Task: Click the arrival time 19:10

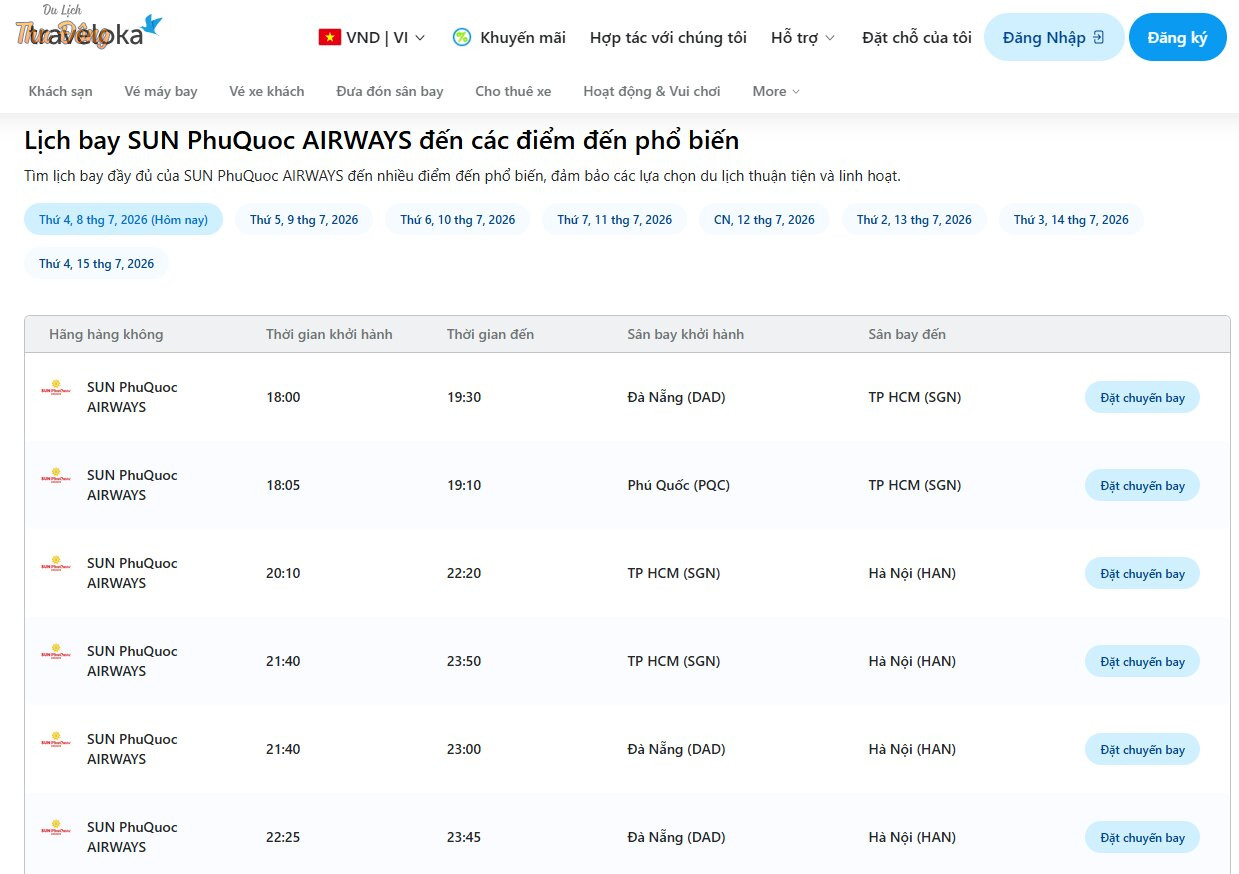Action: click(464, 485)
